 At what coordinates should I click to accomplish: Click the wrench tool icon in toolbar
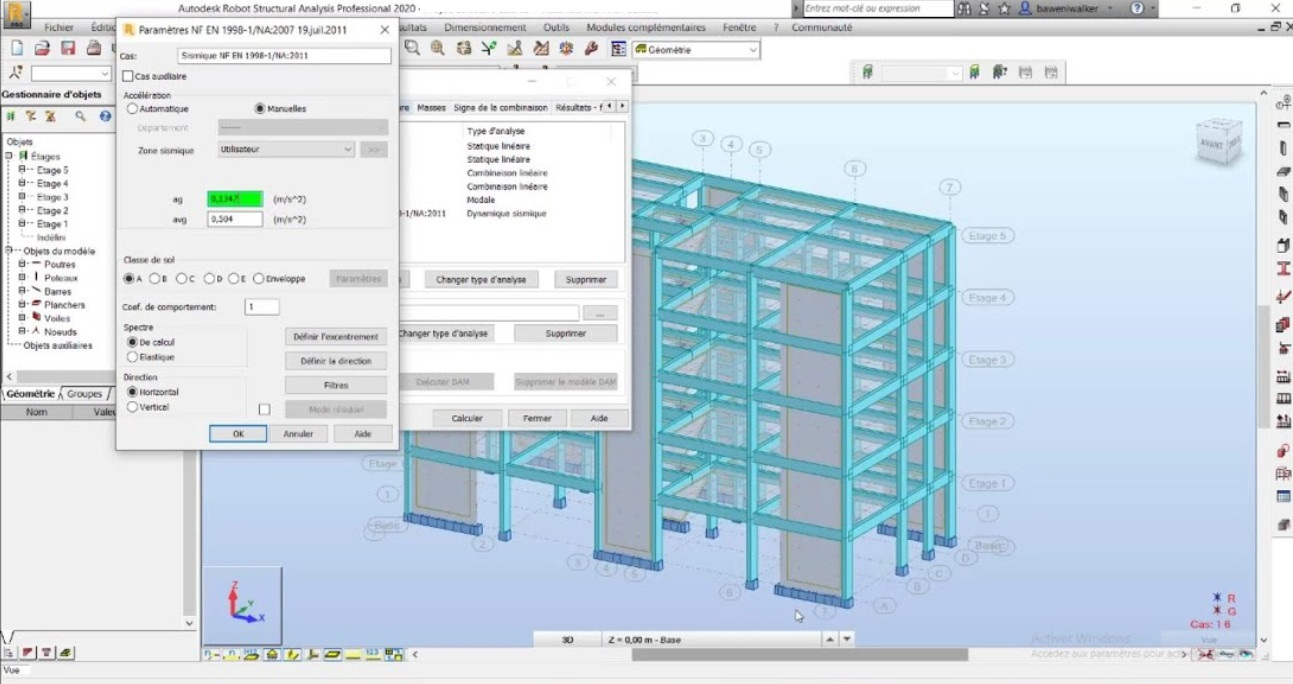[x=591, y=48]
